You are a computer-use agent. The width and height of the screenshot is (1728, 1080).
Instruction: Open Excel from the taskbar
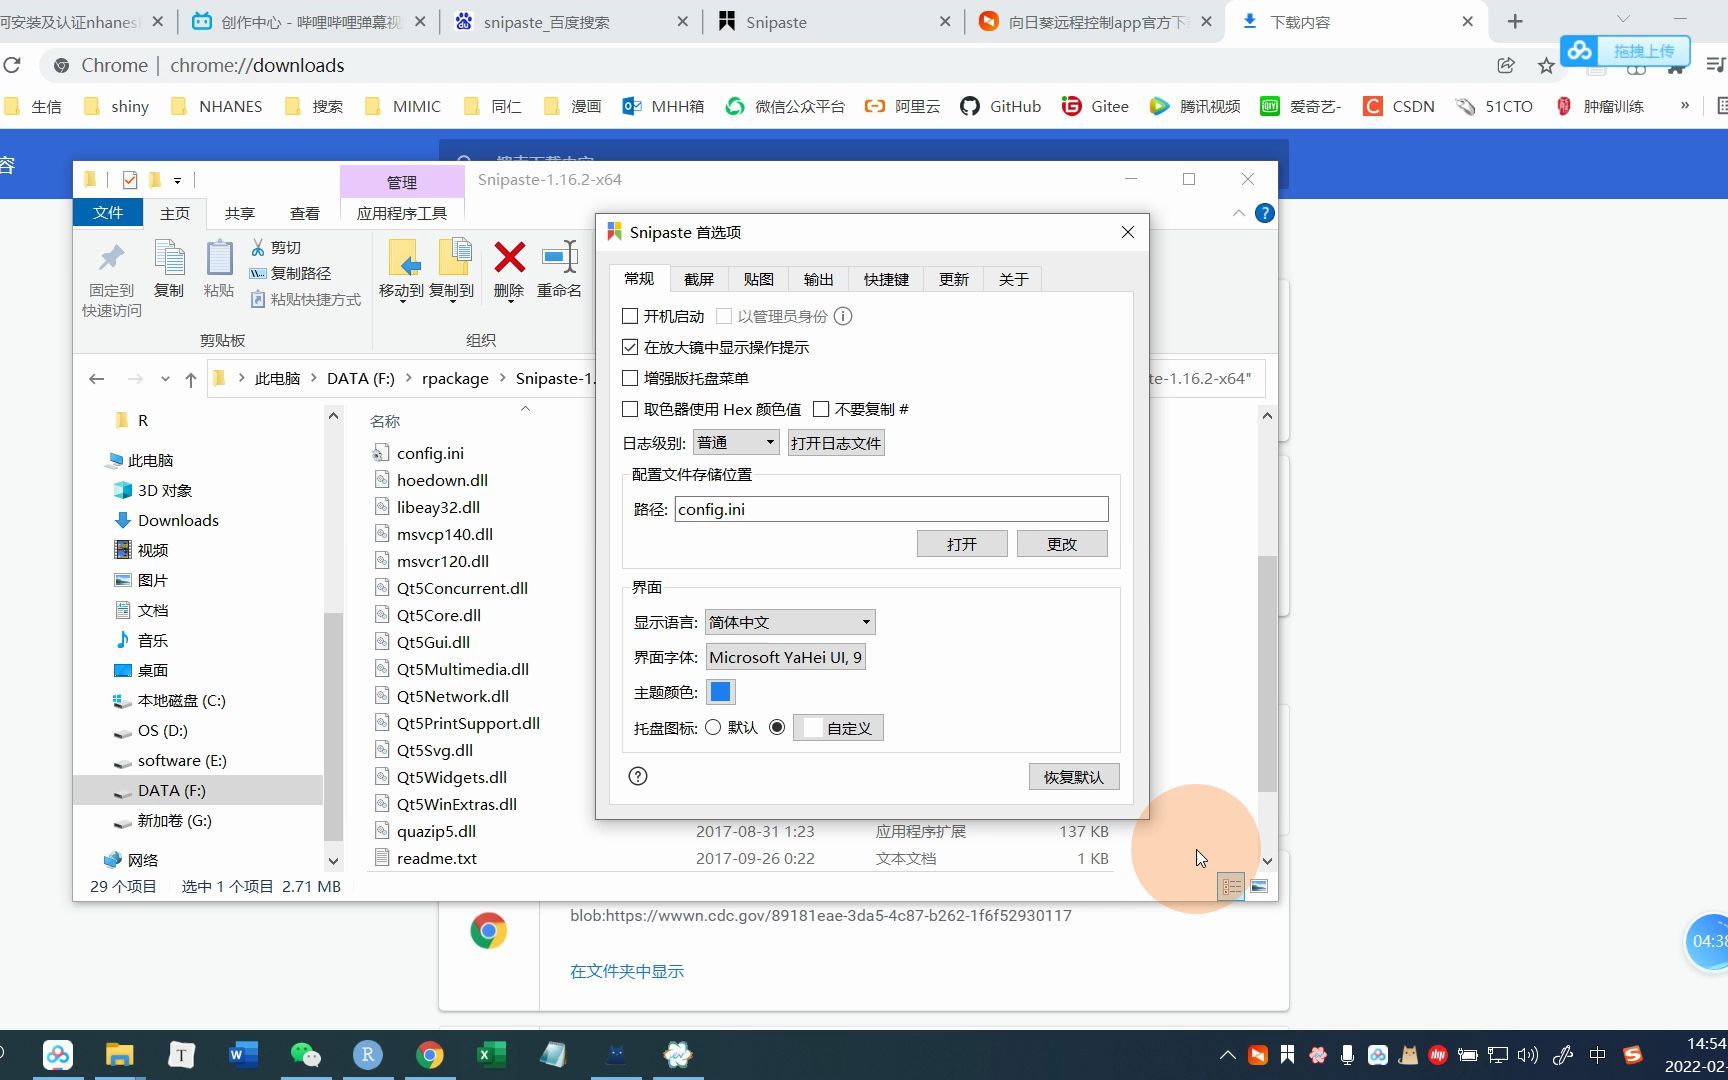click(x=490, y=1054)
